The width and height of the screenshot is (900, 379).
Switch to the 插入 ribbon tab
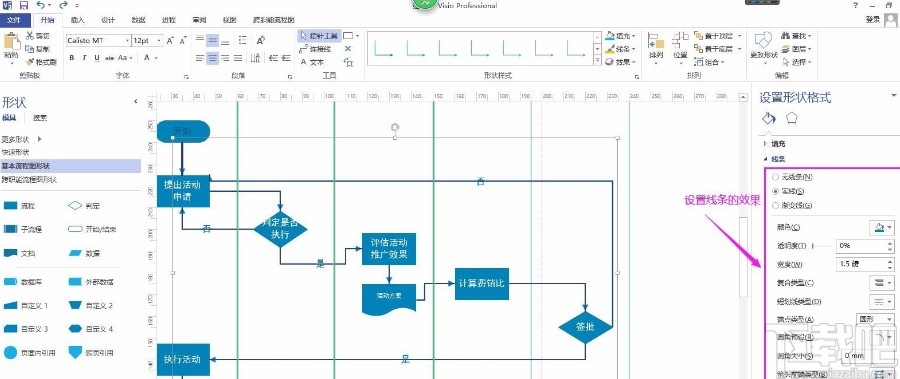[77, 20]
